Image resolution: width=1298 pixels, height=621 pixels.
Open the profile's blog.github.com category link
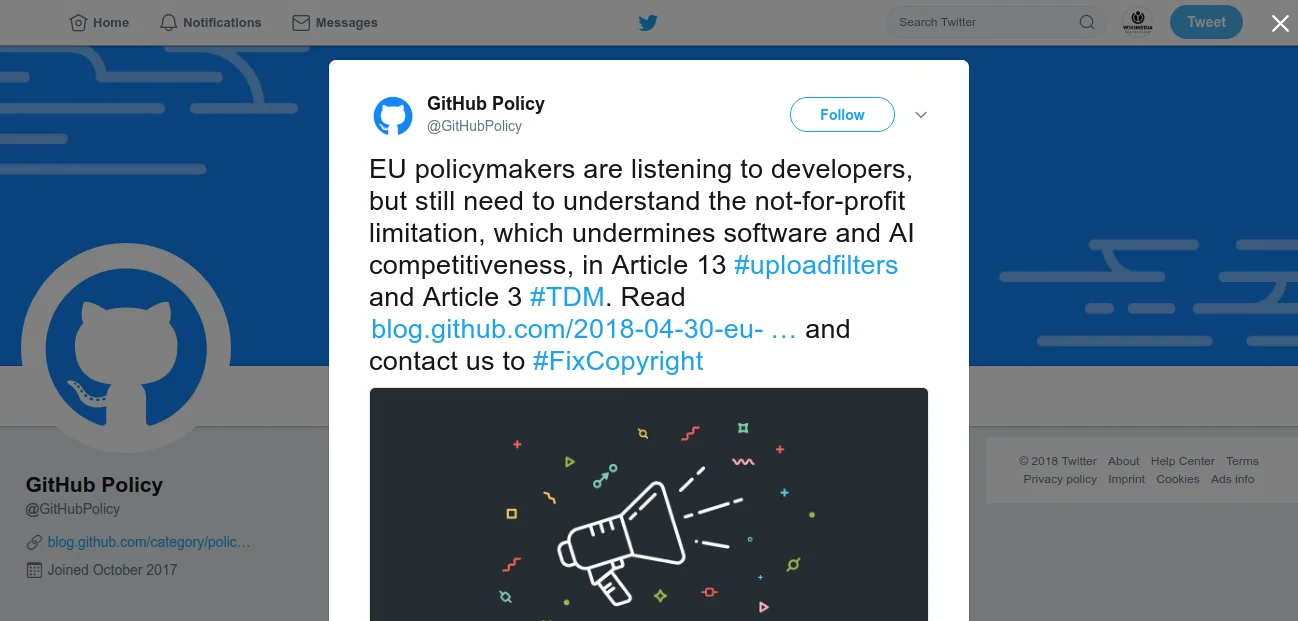point(149,542)
